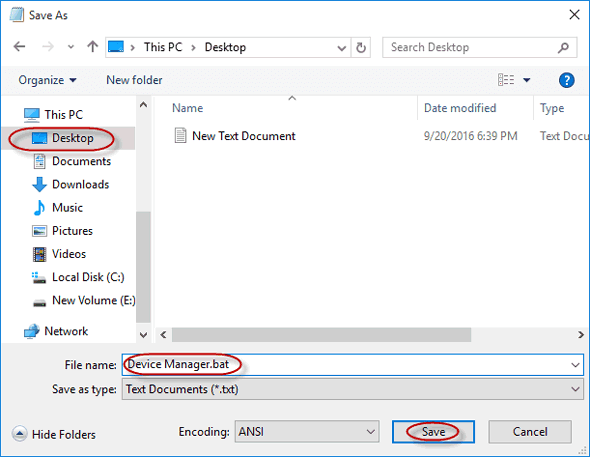Click the blue PC icon in address bar
The width and height of the screenshot is (590, 457).
[x=116, y=47]
